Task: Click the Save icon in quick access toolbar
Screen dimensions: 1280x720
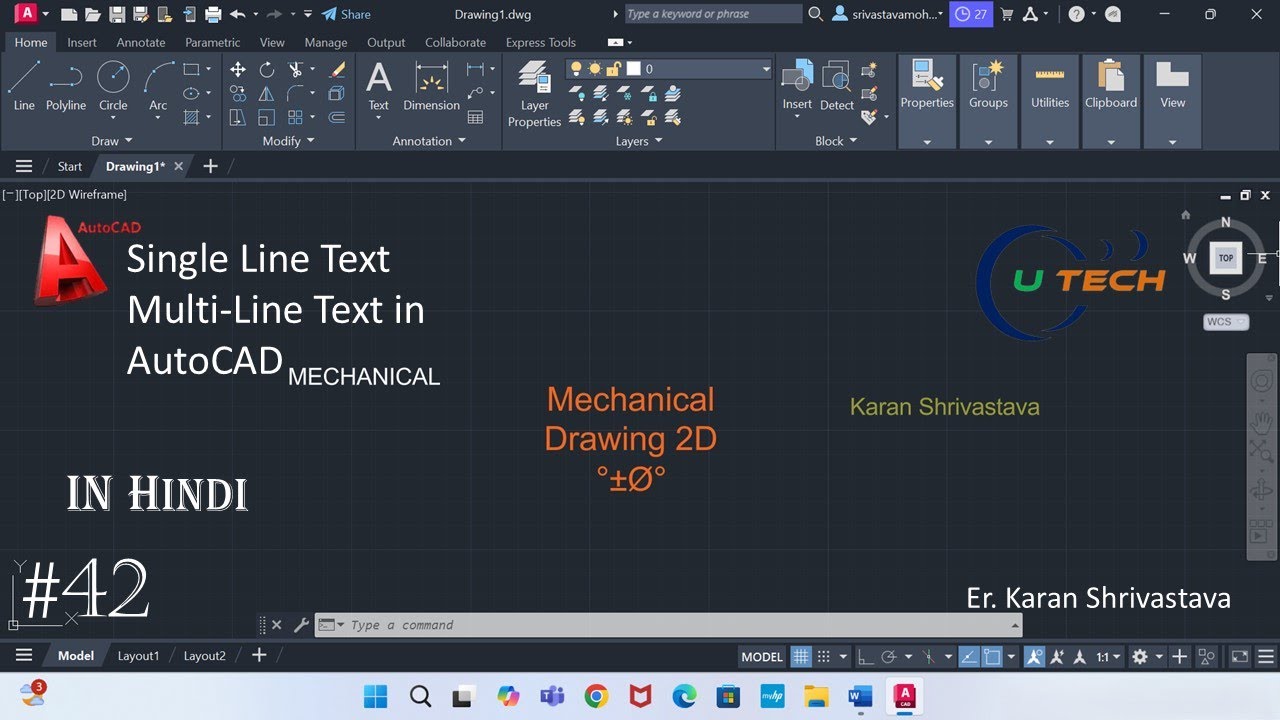Action: tap(117, 14)
